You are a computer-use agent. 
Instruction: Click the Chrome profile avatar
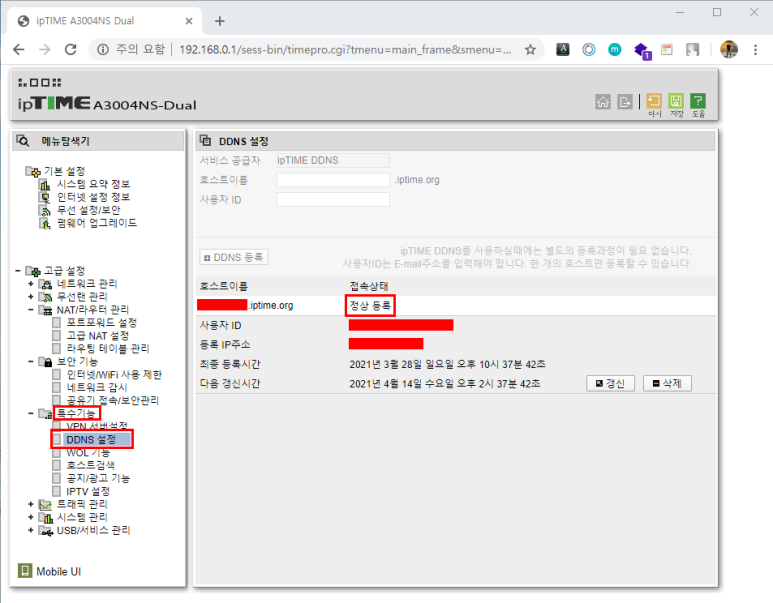tap(729, 49)
